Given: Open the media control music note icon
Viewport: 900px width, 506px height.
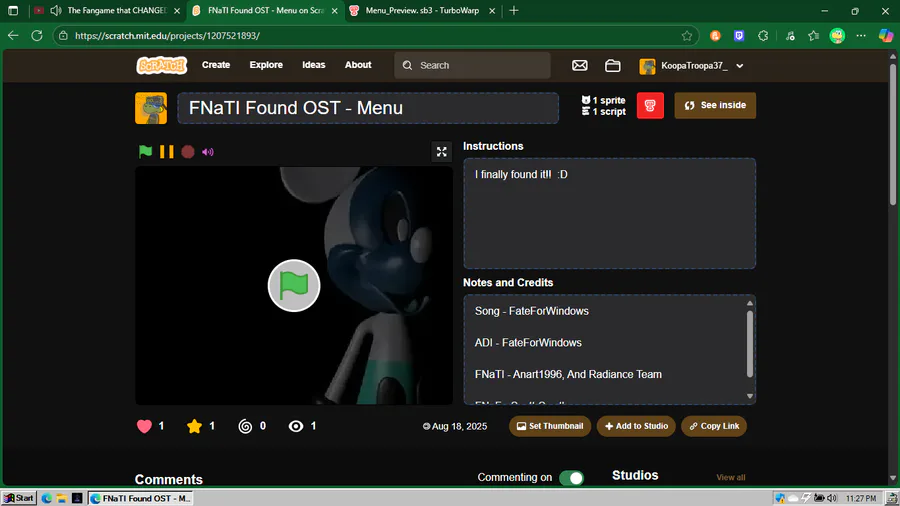Looking at the screenshot, I should pyautogui.click(x=790, y=36).
